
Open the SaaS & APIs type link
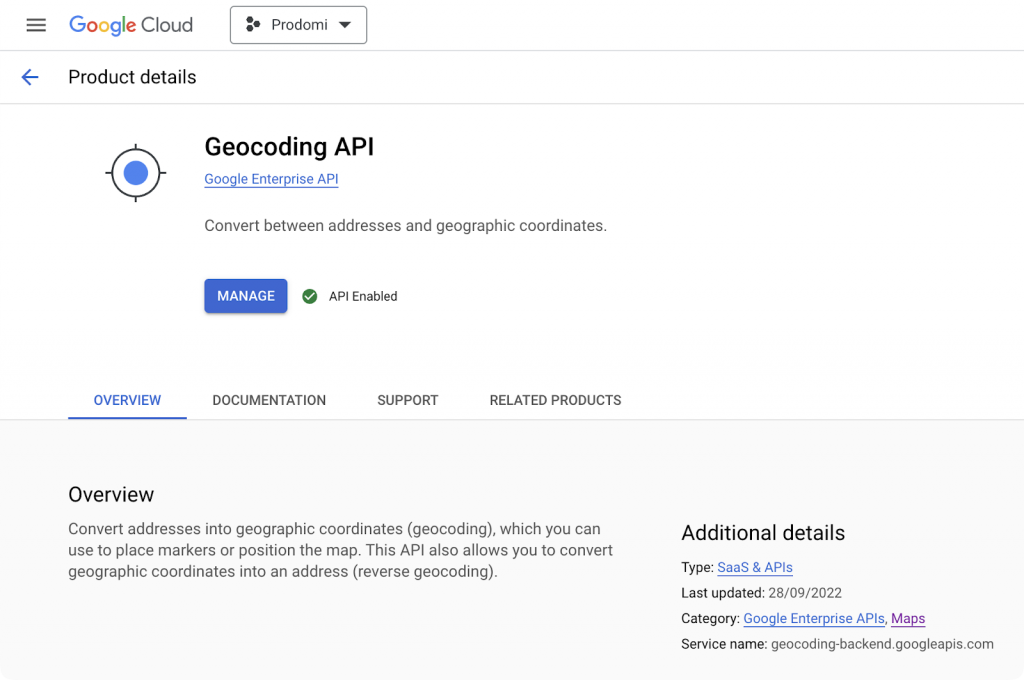tap(755, 568)
